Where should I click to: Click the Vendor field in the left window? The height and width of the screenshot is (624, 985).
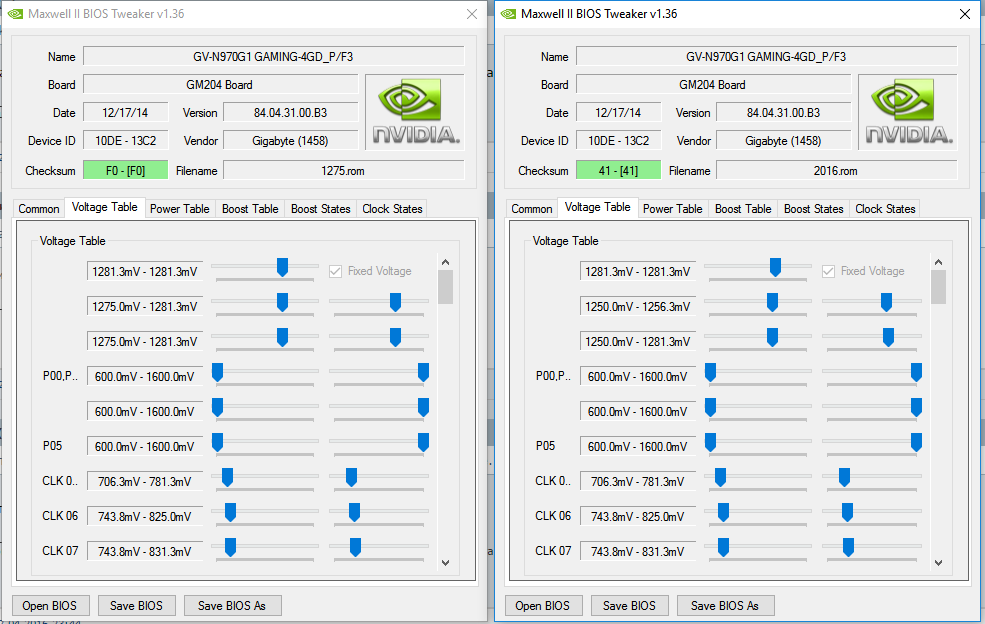(x=290, y=141)
